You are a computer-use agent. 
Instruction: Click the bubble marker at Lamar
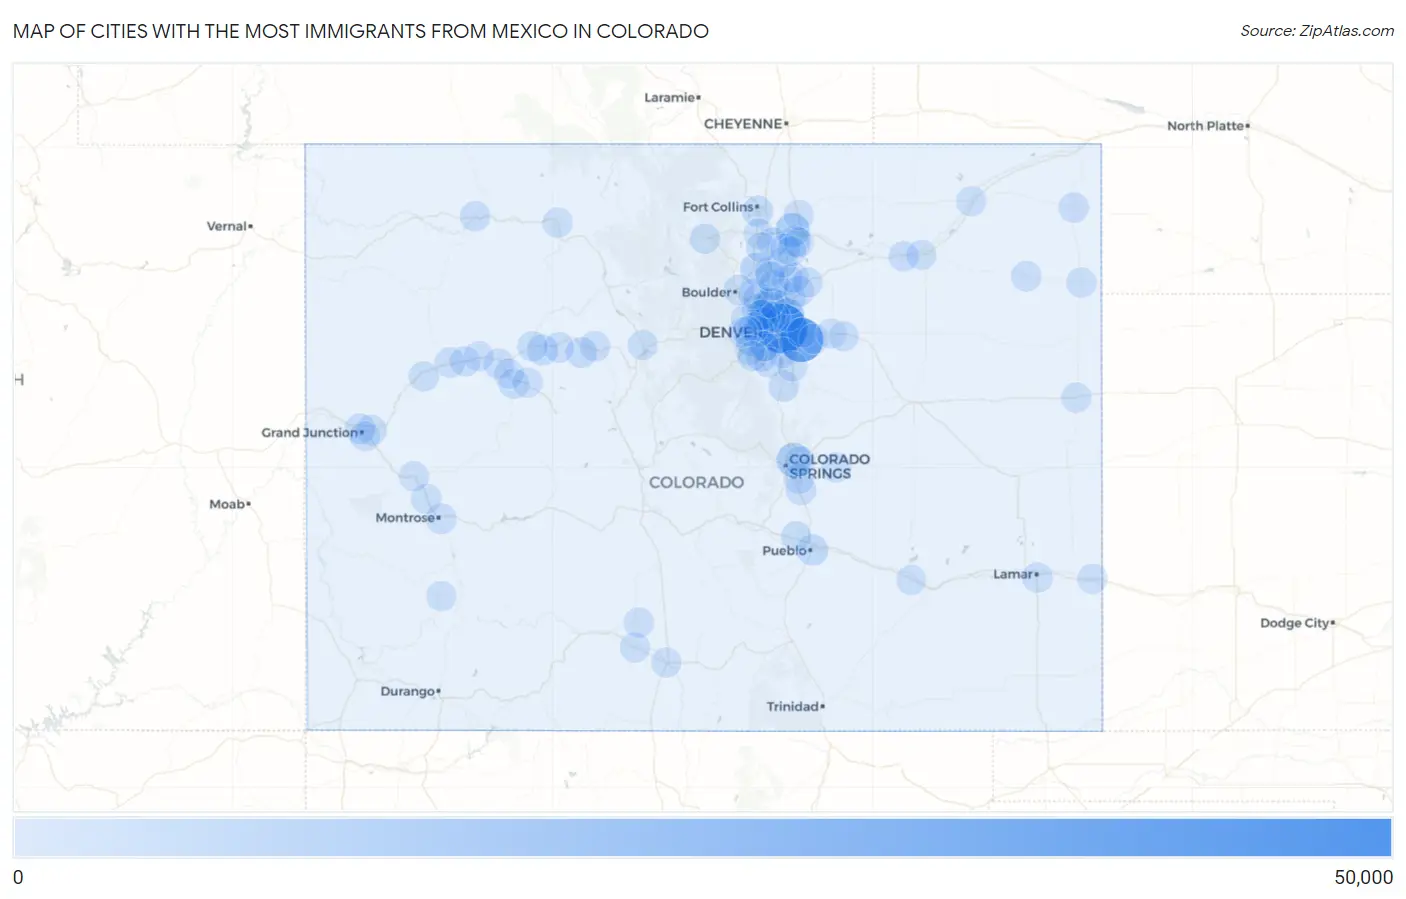pyautogui.click(x=1037, y=577)
